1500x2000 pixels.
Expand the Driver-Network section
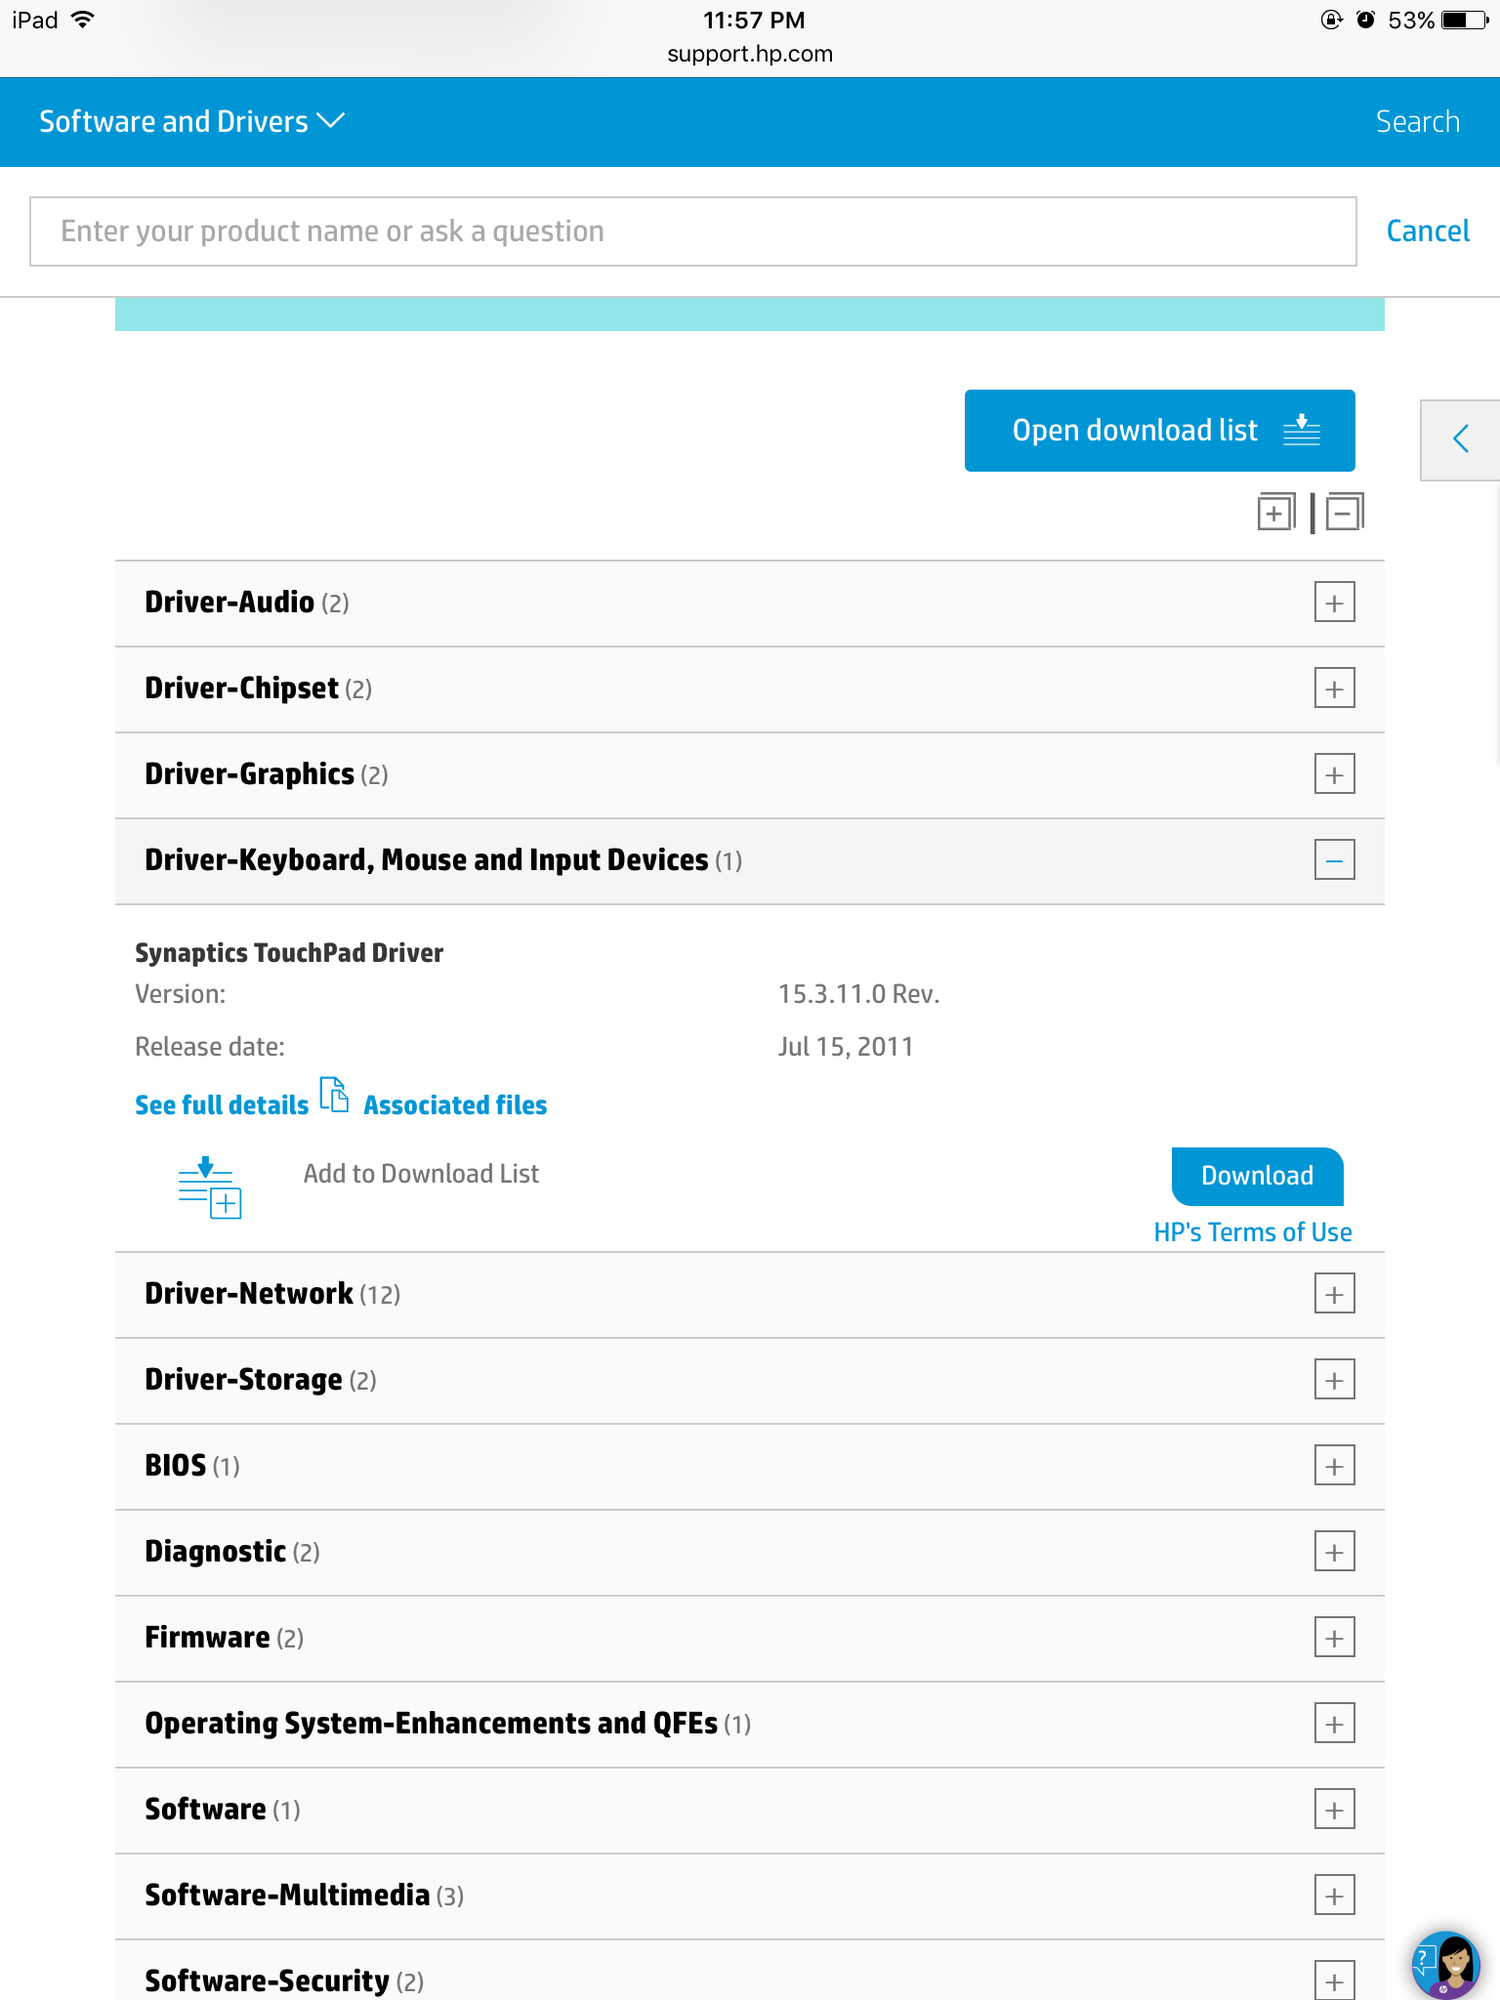1333,1293
